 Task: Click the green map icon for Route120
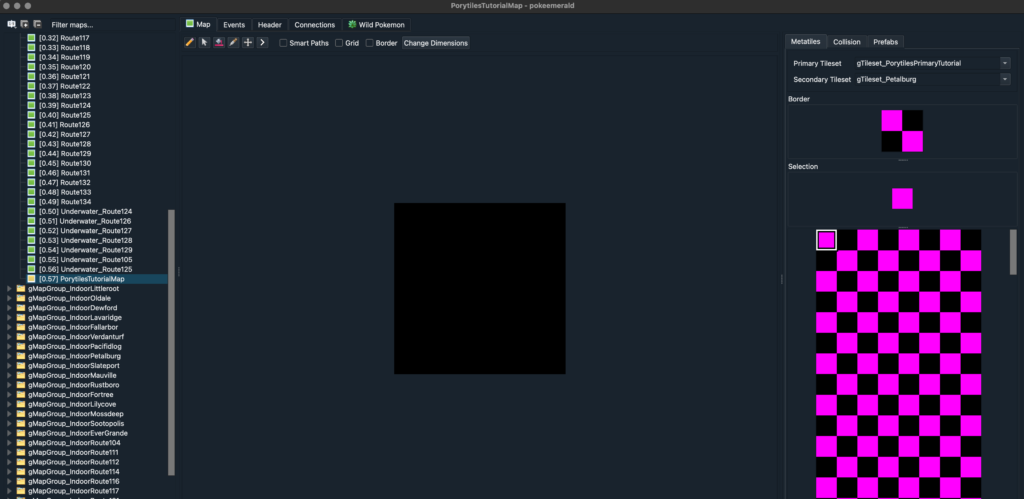click(31, 67)
